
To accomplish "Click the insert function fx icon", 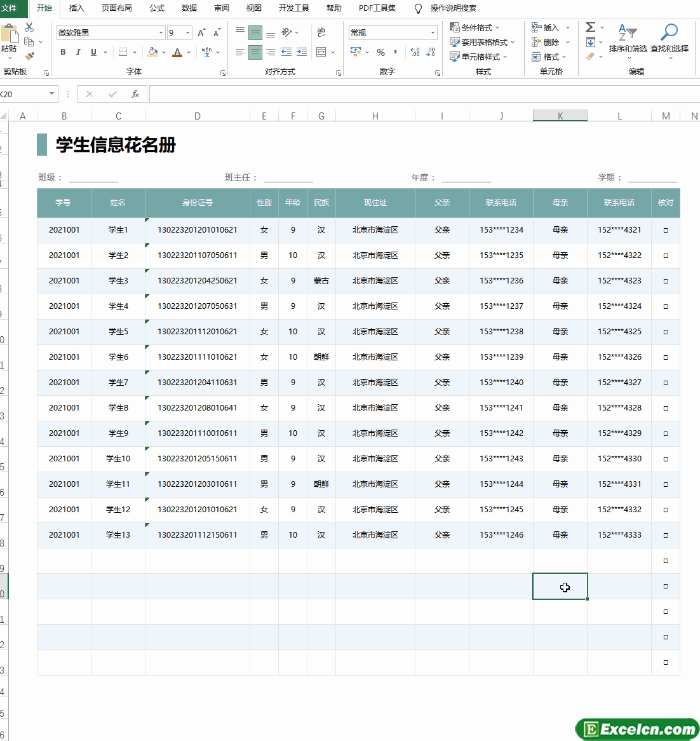I will pyautogui.click(x=135, y=94).
